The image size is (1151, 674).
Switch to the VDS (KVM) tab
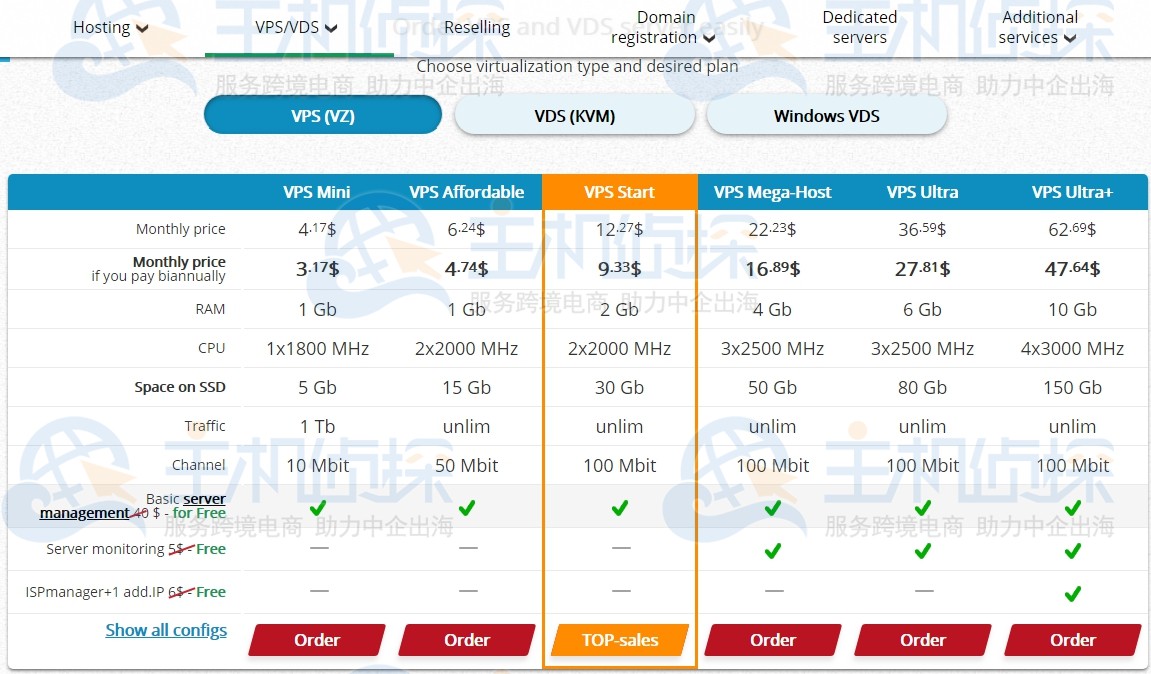pyautogui.click(x=574, y=116)
